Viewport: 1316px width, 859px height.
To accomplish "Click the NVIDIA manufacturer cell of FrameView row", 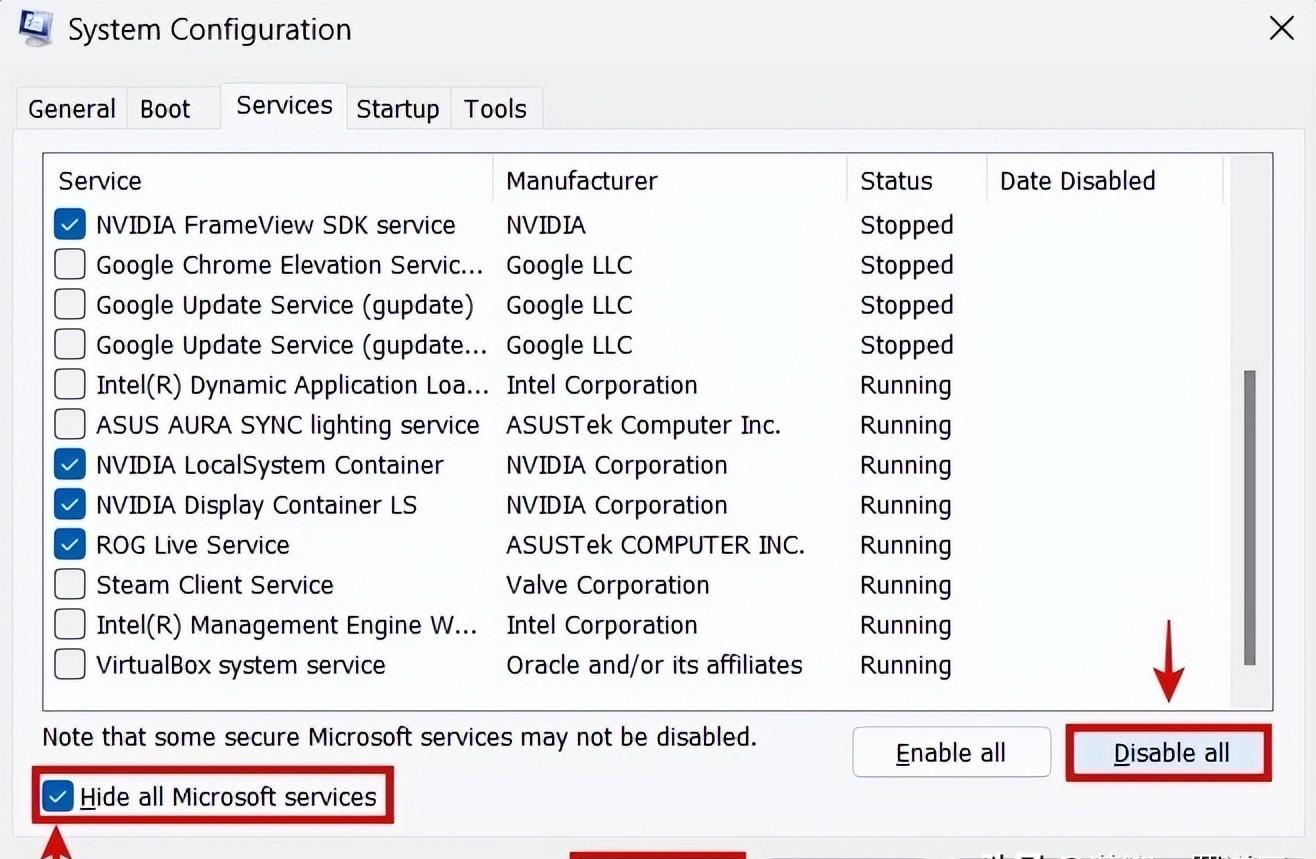I will coord(546,225).
